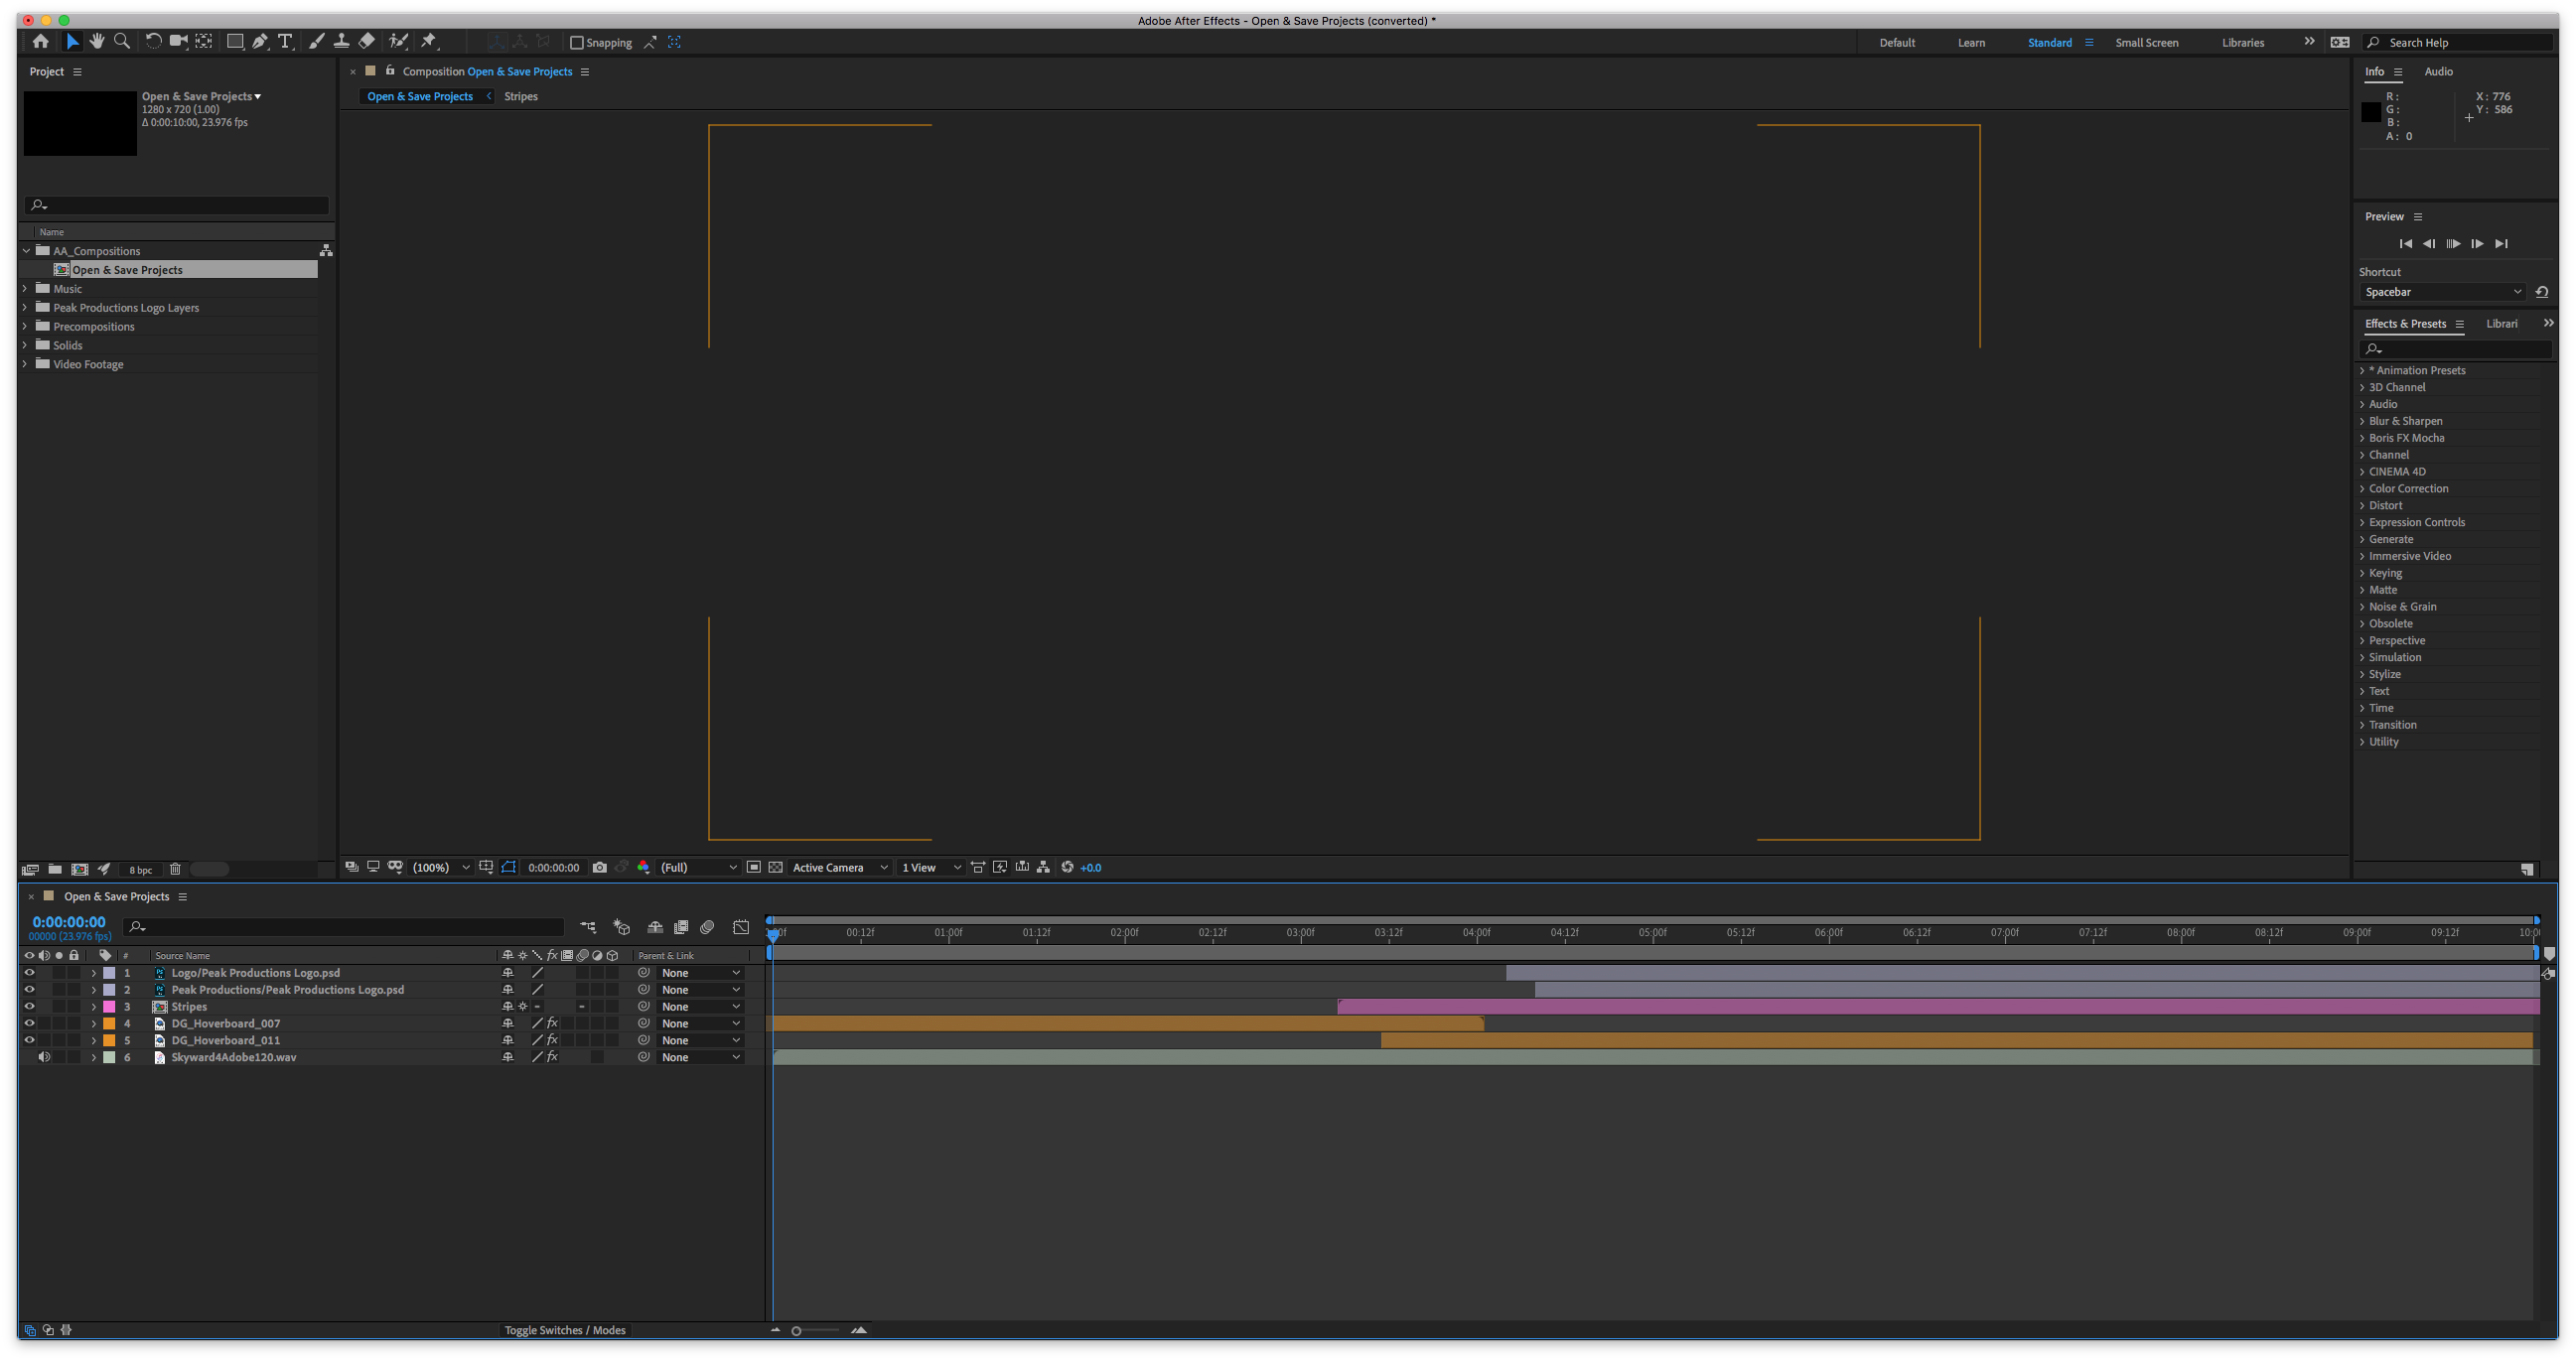Click the Home icon in toolbar
2576x1361 pixels.
(40, 41)
